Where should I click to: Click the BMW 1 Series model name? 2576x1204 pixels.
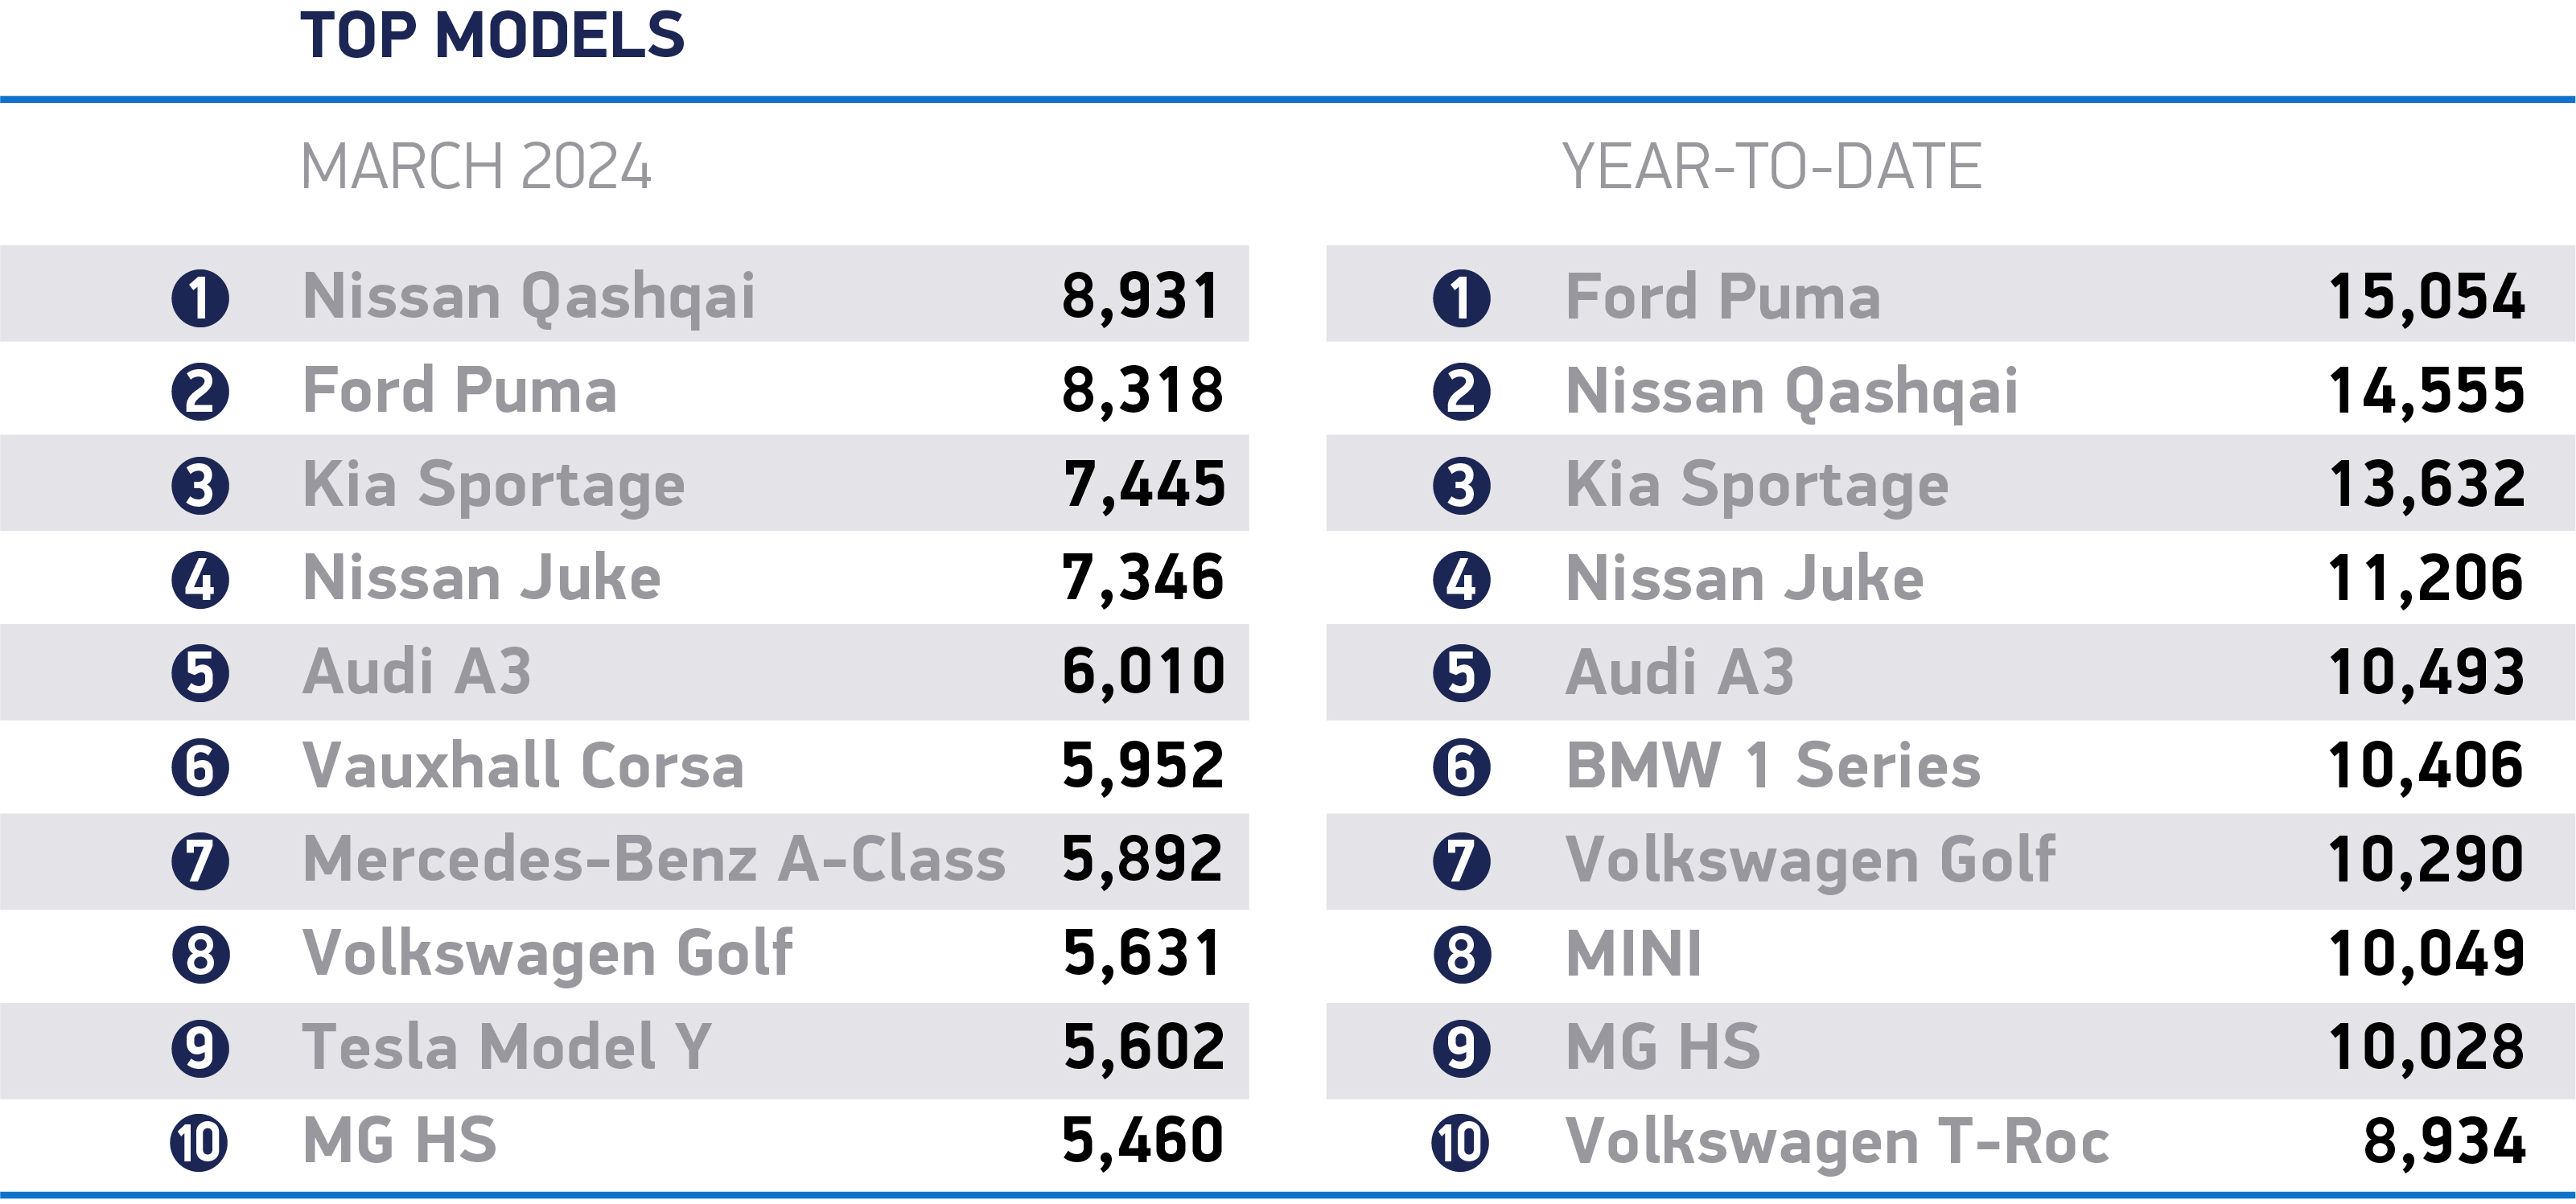tap(1773, 766)
